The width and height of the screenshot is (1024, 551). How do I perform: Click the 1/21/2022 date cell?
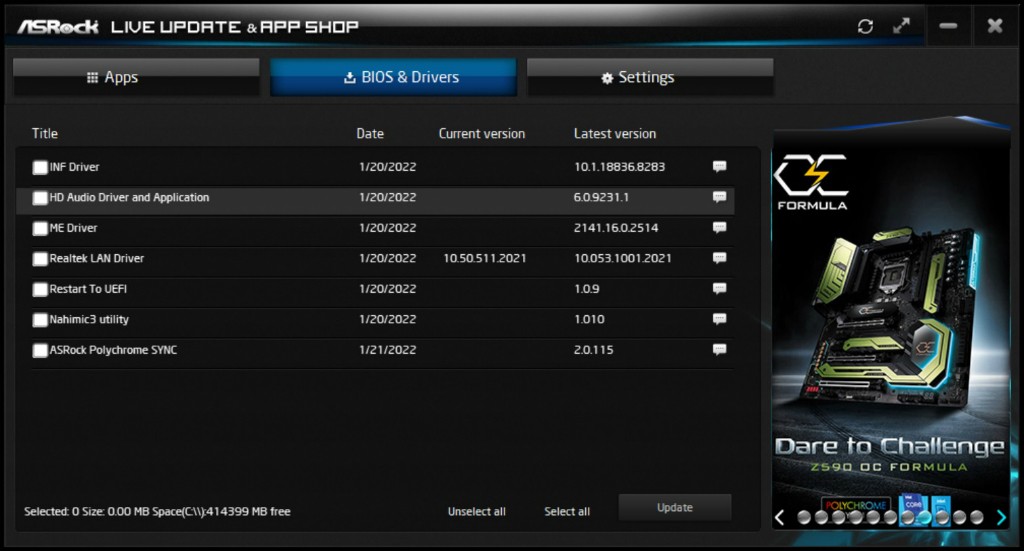(388, 350)
